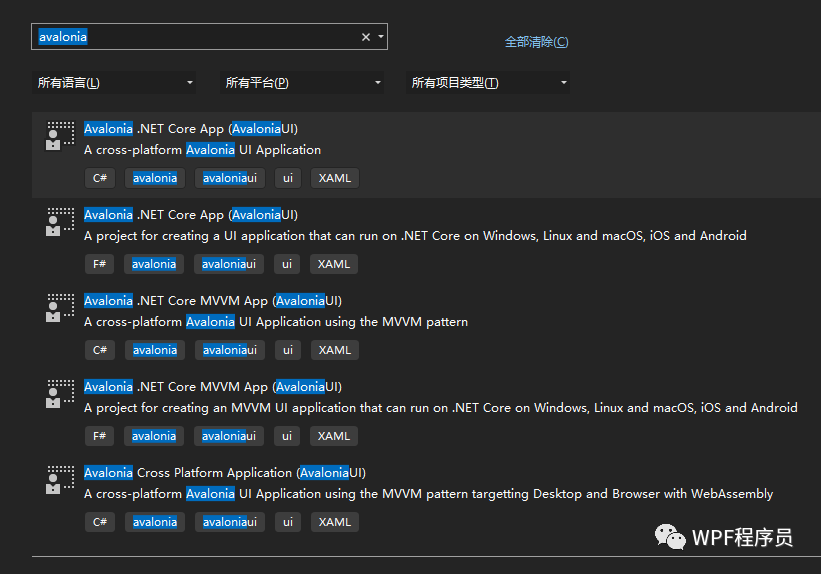Select the C# Avalonia .NET Core App template icon

tap(60, 136)
